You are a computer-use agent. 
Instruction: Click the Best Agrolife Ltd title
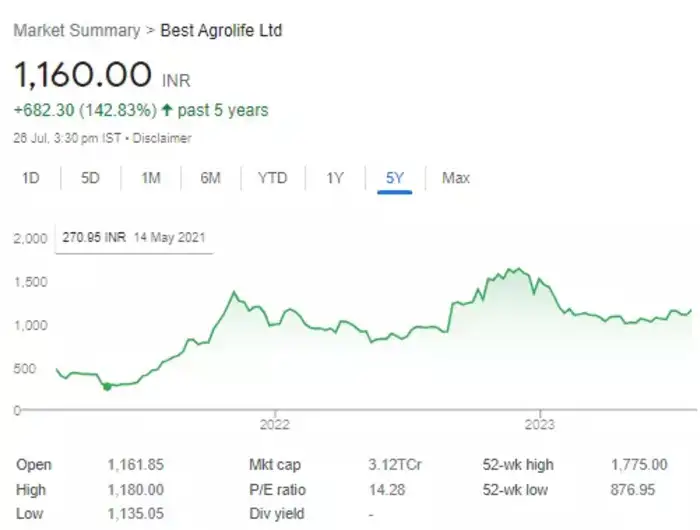(x=221, y=30)
